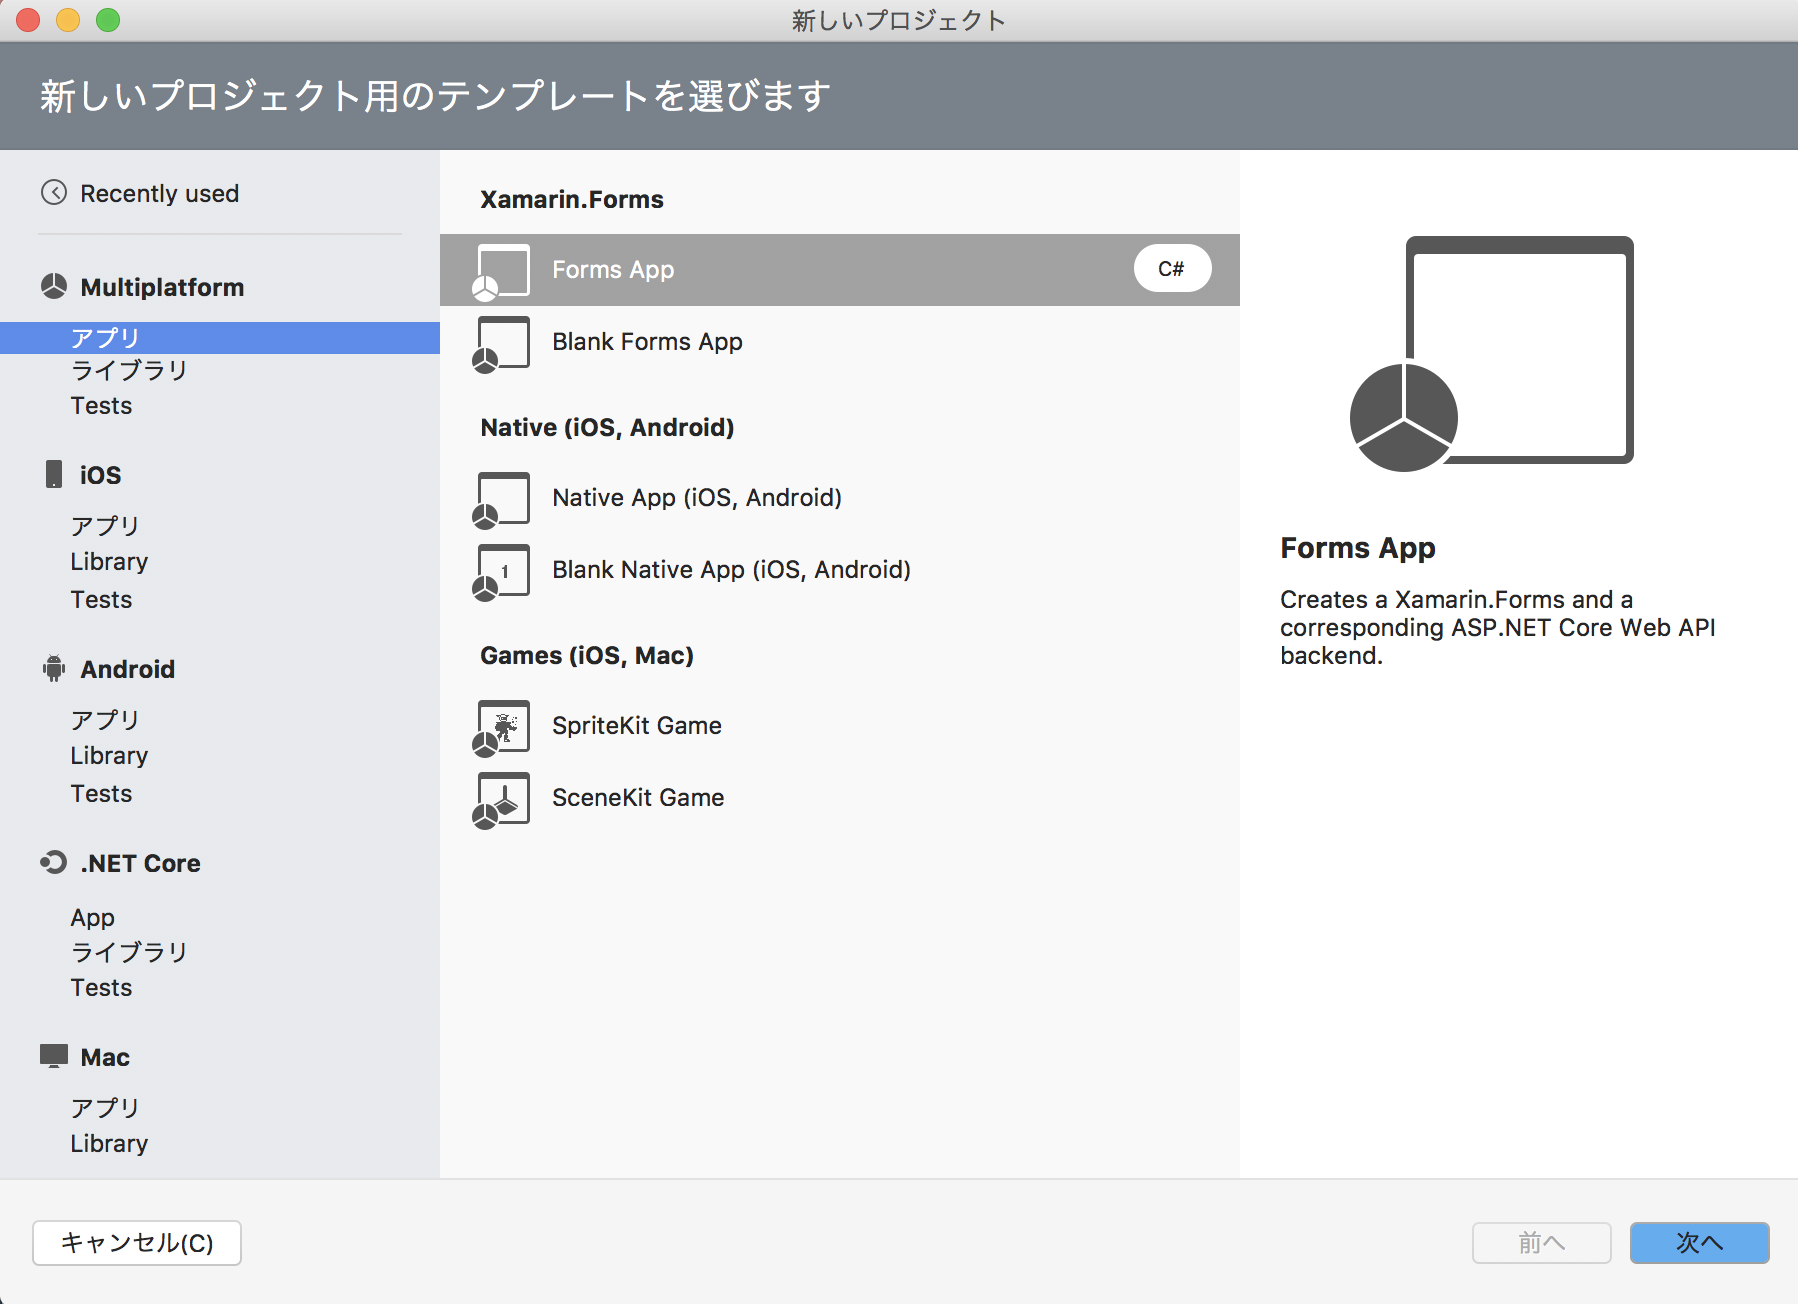This screenshot has height=1304, width=1798.
Task: Select ライブラリ under Multiplatform
Action: pyautogui.click(x=129, y=370)
